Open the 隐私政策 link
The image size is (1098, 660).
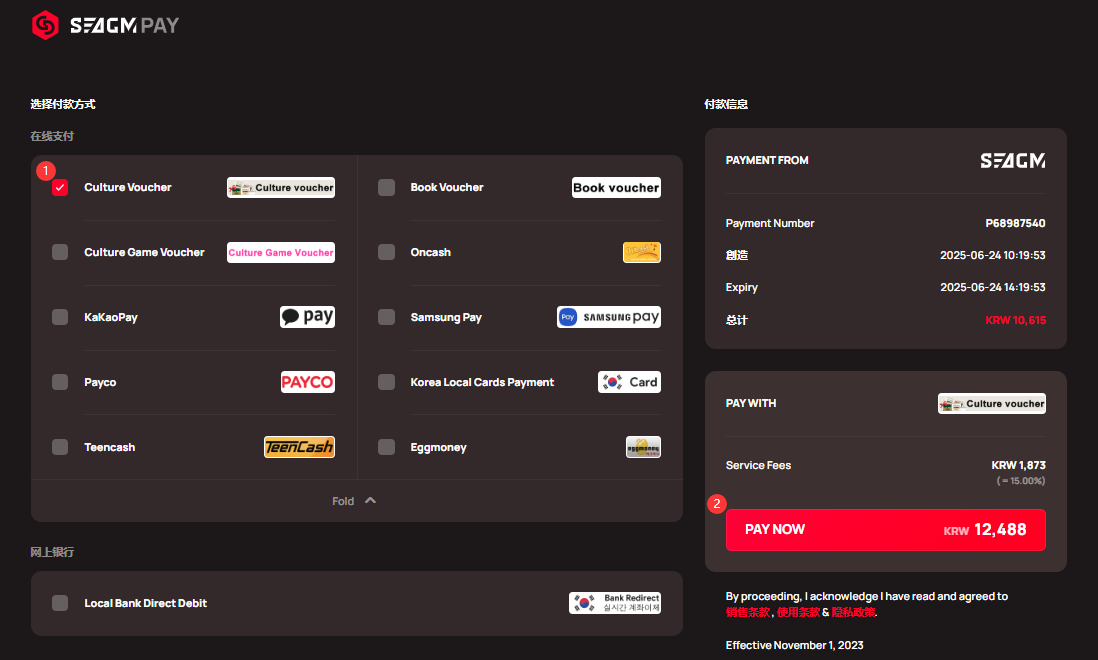(x=854, y=612)
